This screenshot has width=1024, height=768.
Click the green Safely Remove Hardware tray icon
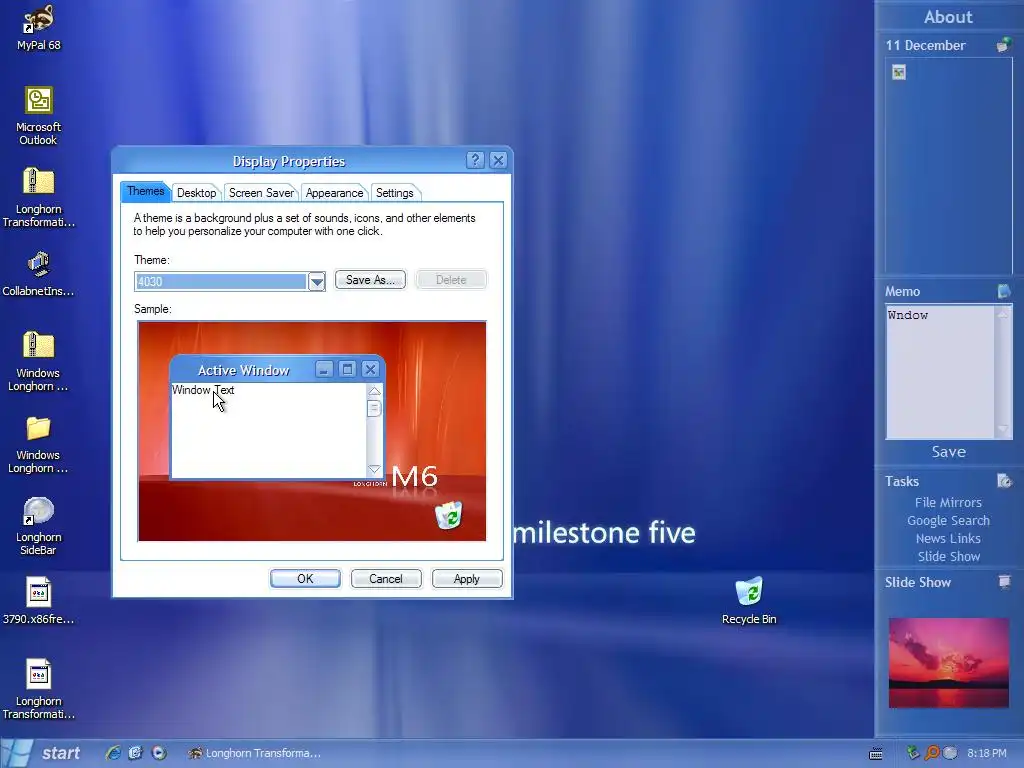coord(913,753)
